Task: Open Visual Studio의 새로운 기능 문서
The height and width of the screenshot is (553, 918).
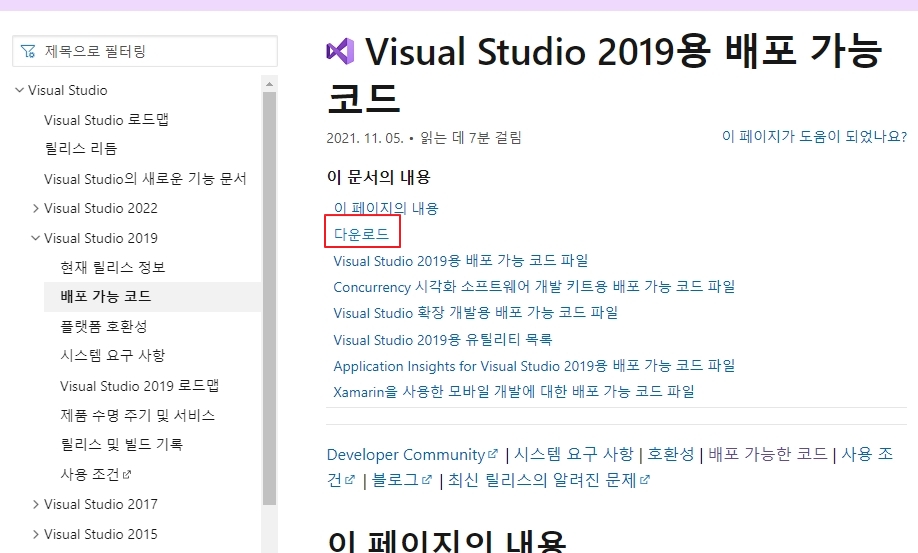Action: coord(145,179)
